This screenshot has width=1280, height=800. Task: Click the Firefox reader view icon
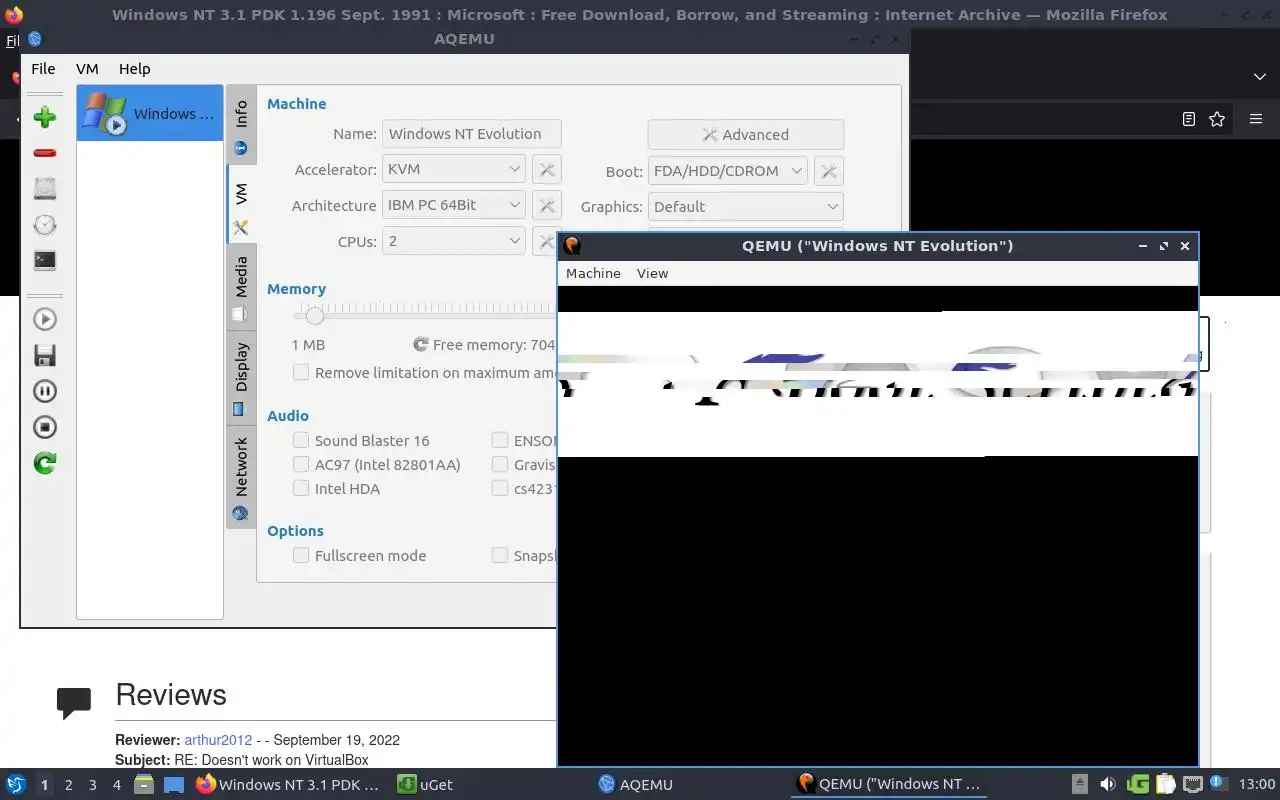pos(1188,119)
